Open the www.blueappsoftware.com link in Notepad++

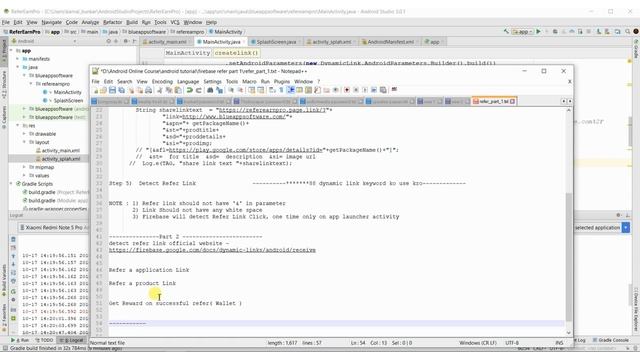pyautogui.click(x=234, y=116)
